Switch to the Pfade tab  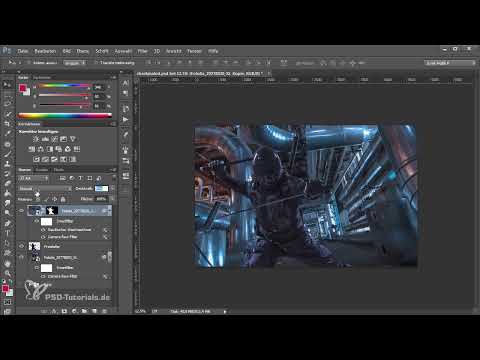point(59,170)
